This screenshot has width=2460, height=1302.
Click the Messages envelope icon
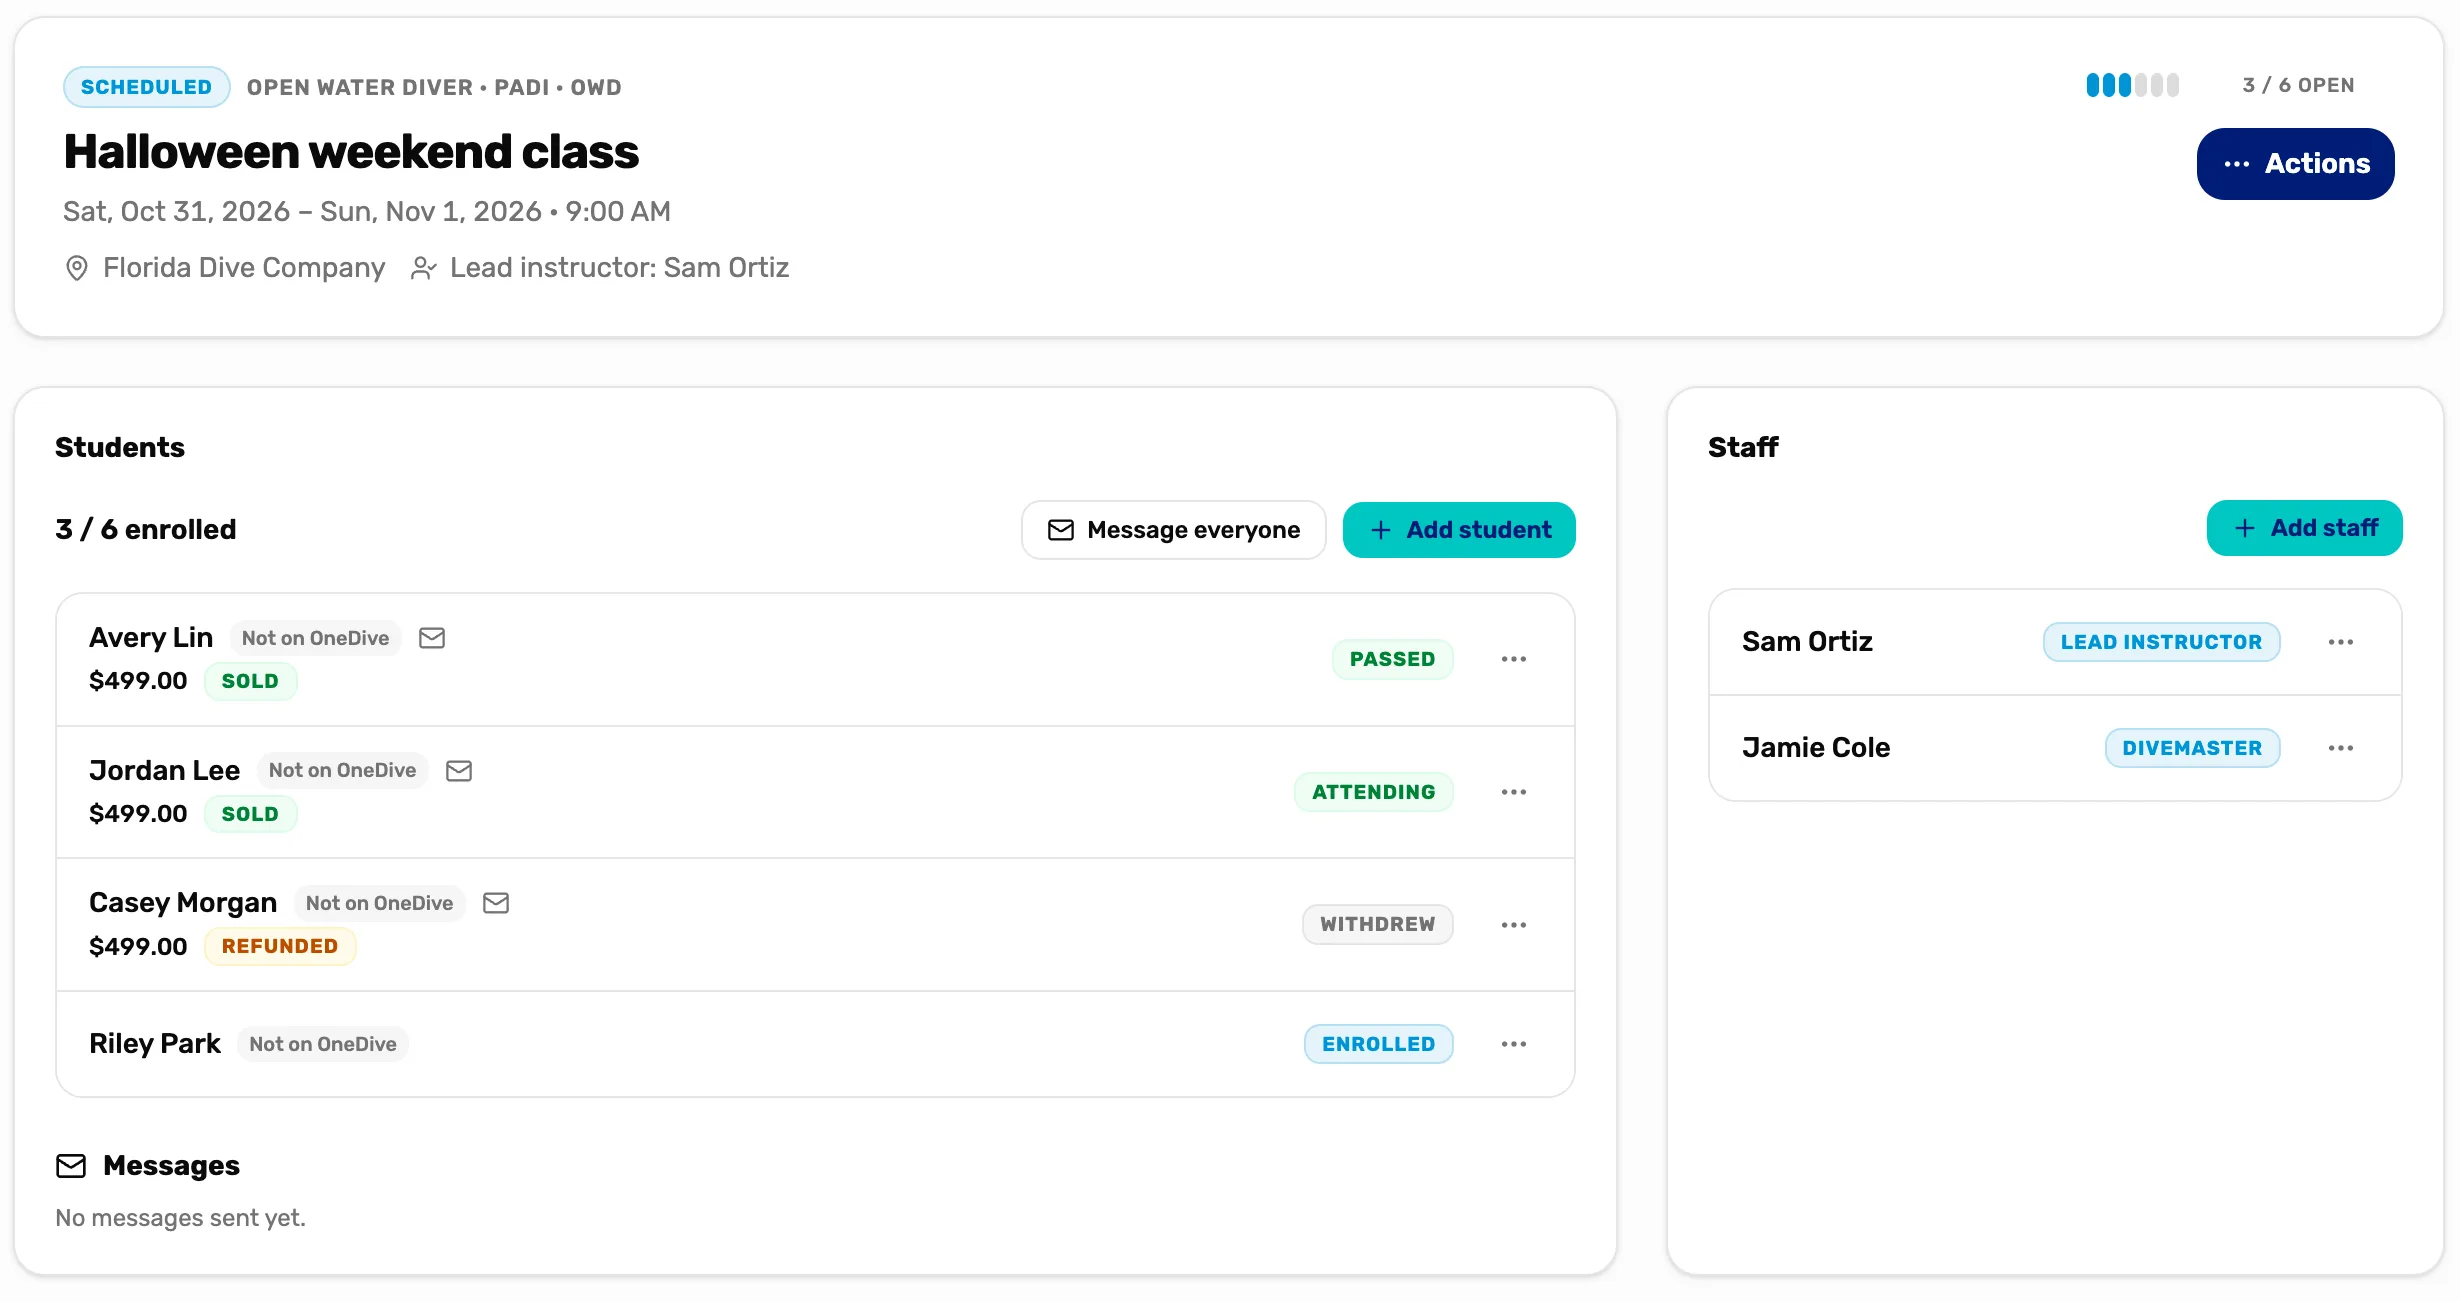pos(71,1166)
